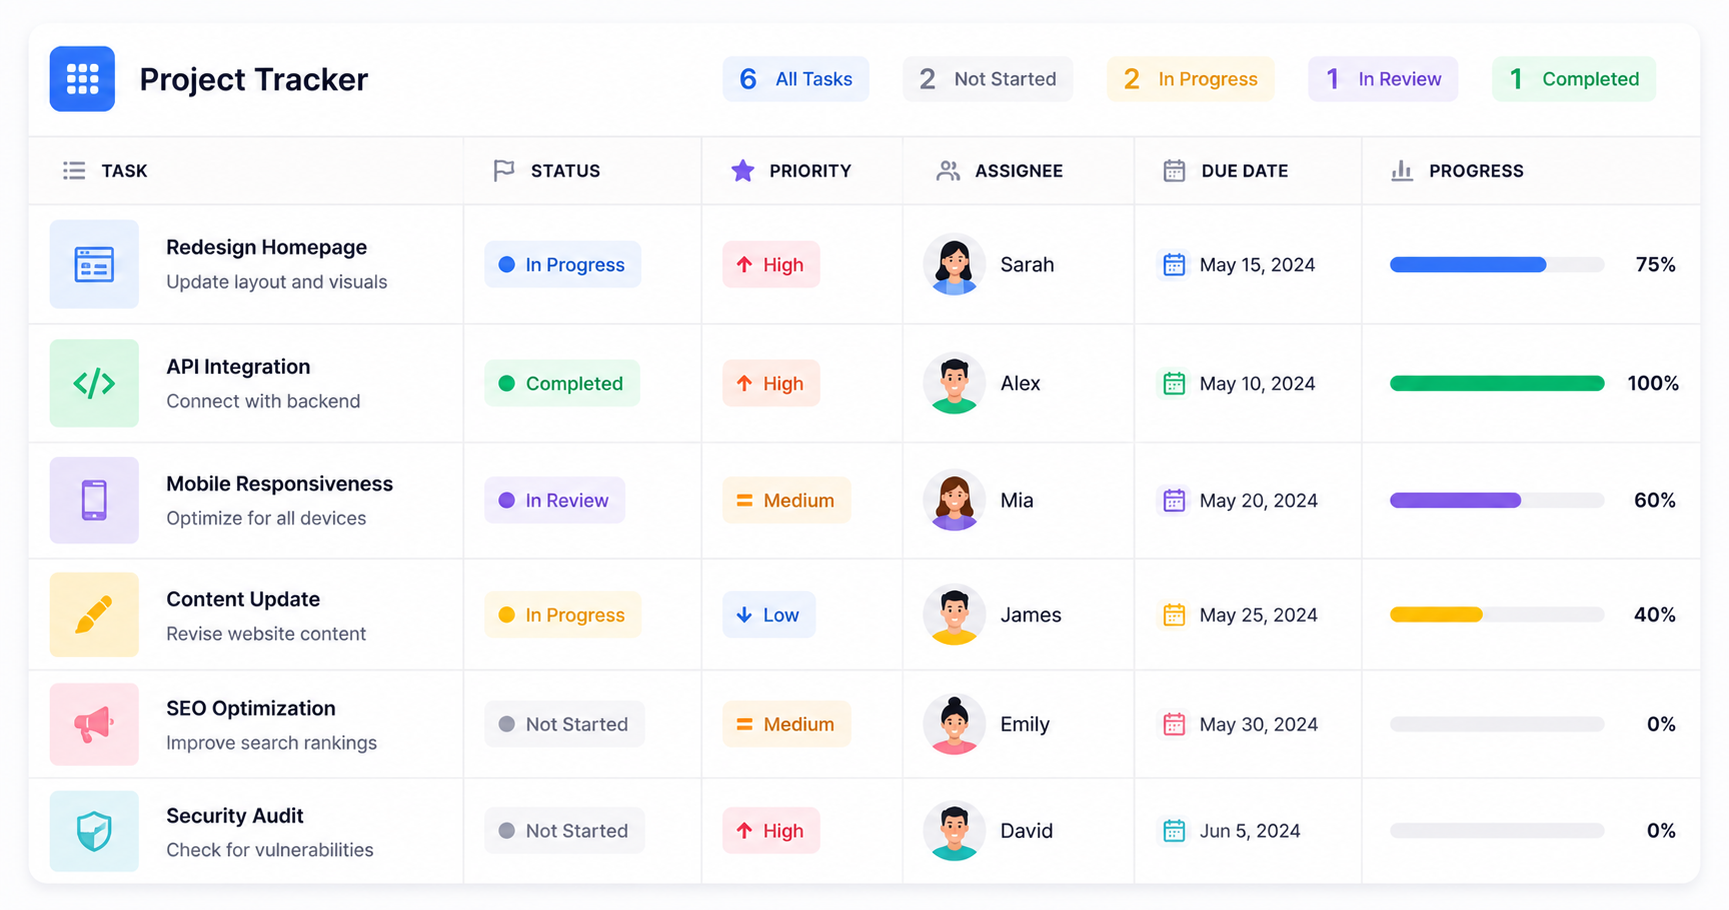Viewport: 1729px width, 910px height.
Task: Click the flag icon beside STATUS header
Action: pos(504,171)
